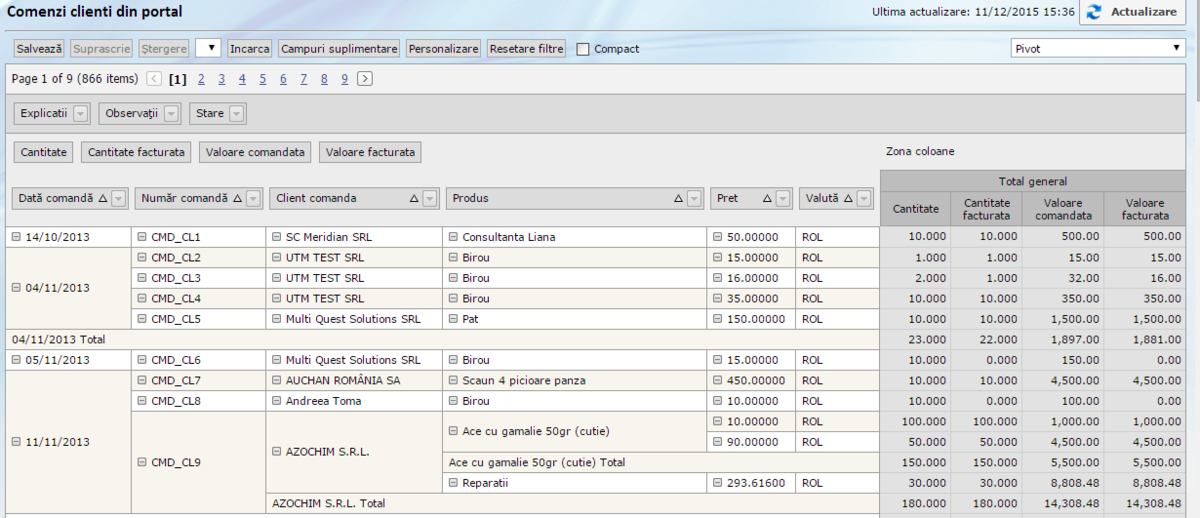Sort by Dată comandă column header
The width and height of the screenshot is (1200, 518).
point(58,198)
